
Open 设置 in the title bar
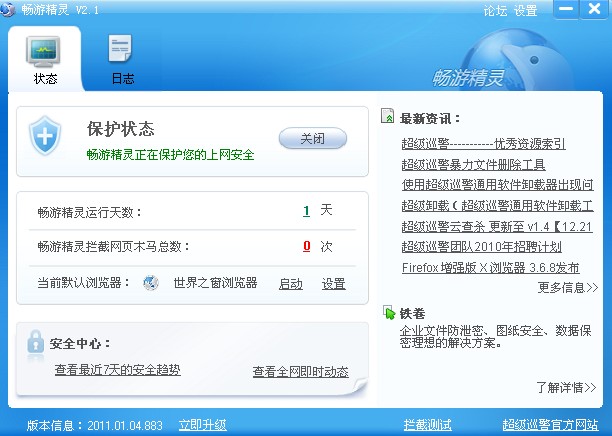(x=525, y=11)
